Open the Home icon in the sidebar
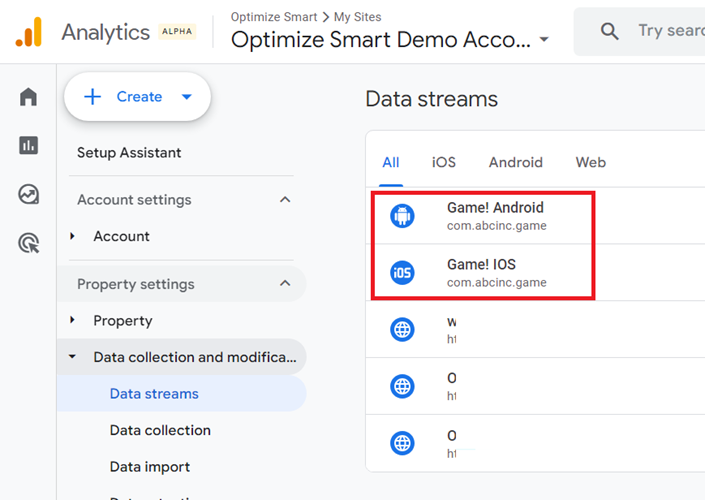 tap(28, 97)
